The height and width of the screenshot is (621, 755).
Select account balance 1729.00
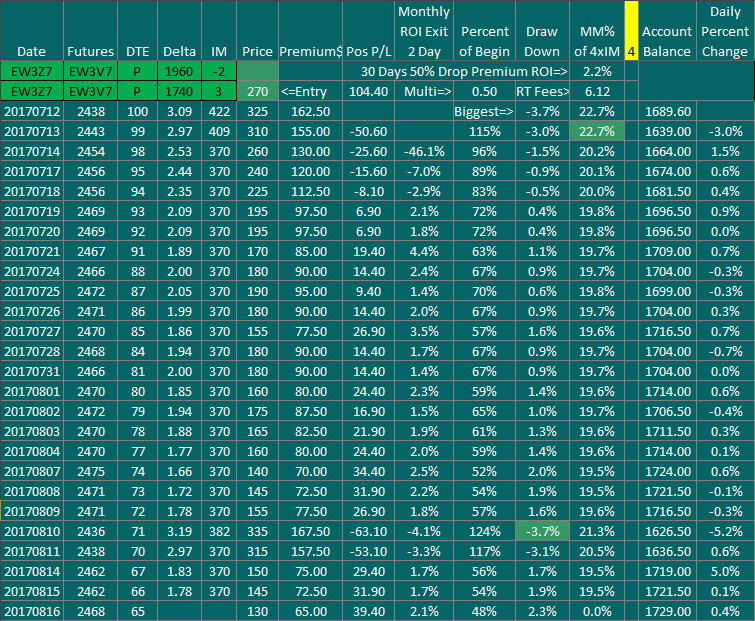click(x=667, y=611)
